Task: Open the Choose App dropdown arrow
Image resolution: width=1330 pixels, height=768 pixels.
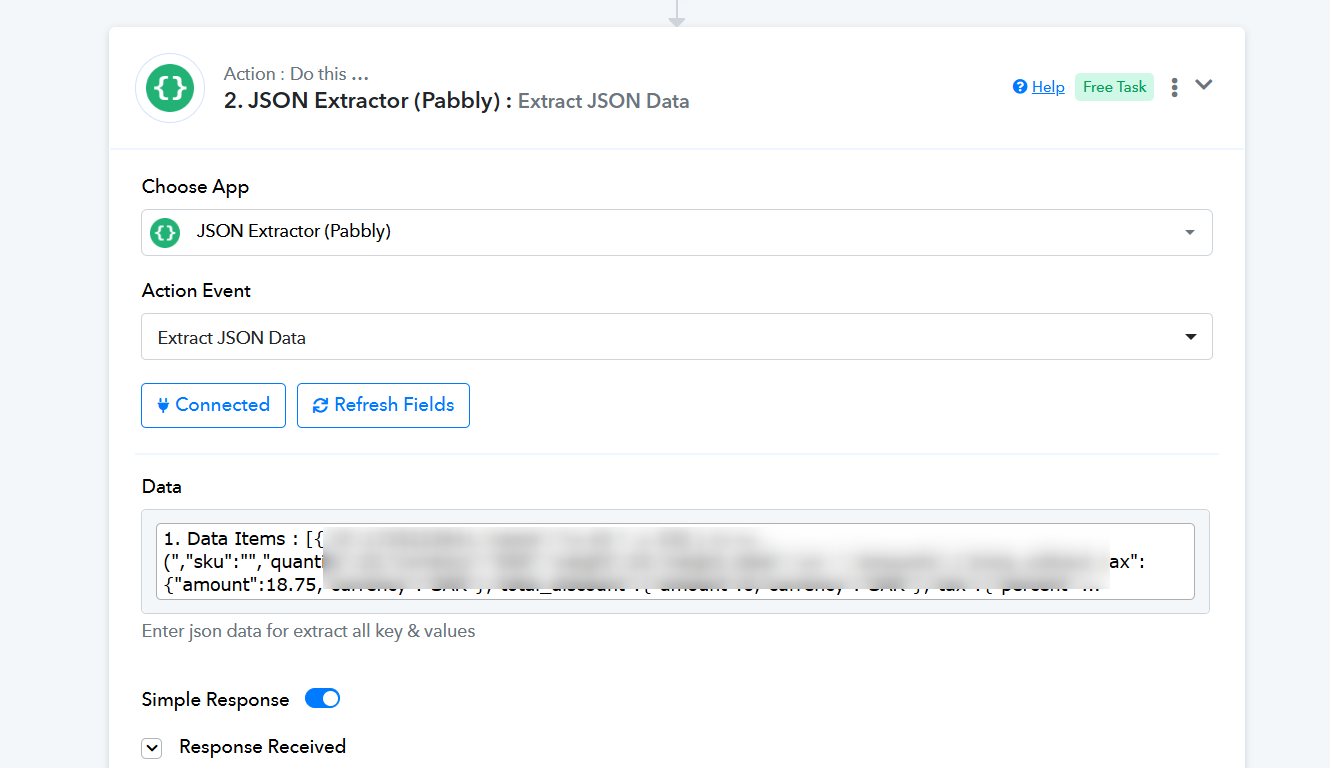Action: 1190,232
